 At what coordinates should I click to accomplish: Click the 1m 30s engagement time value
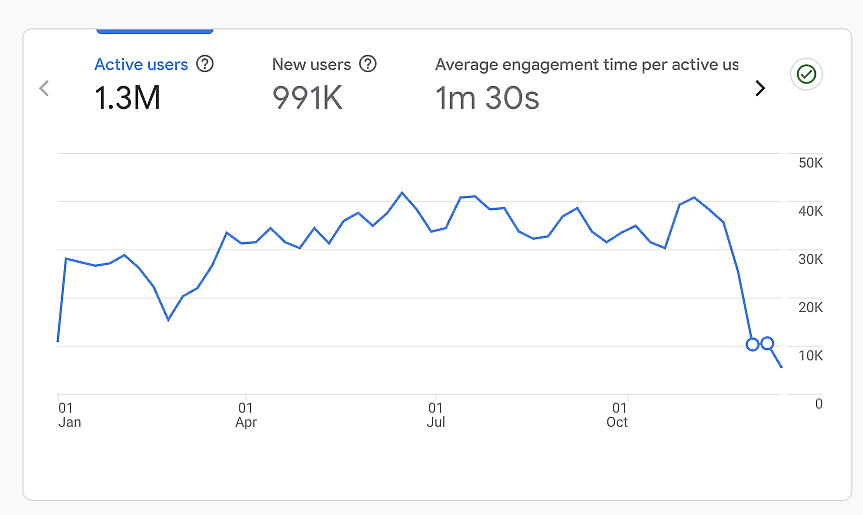[x=487, y=98]
